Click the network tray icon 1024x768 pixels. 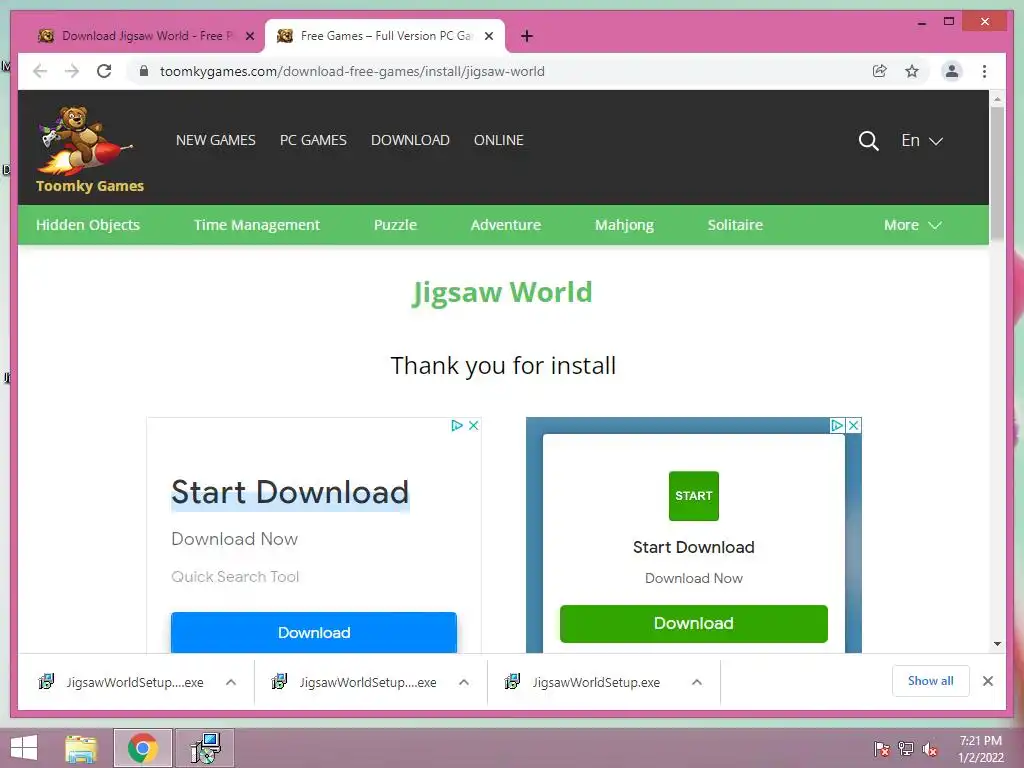coord(906,749)
